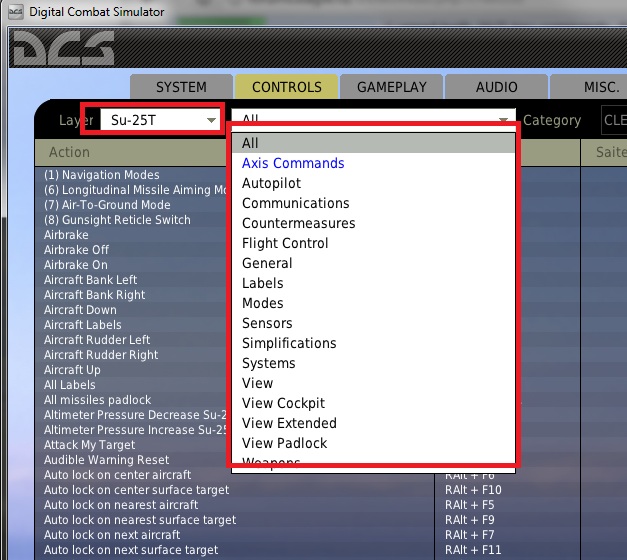This screenshot has width=627, height=560.
Task: Select Auto lock on center aircraft
Action: pos(118,475)
